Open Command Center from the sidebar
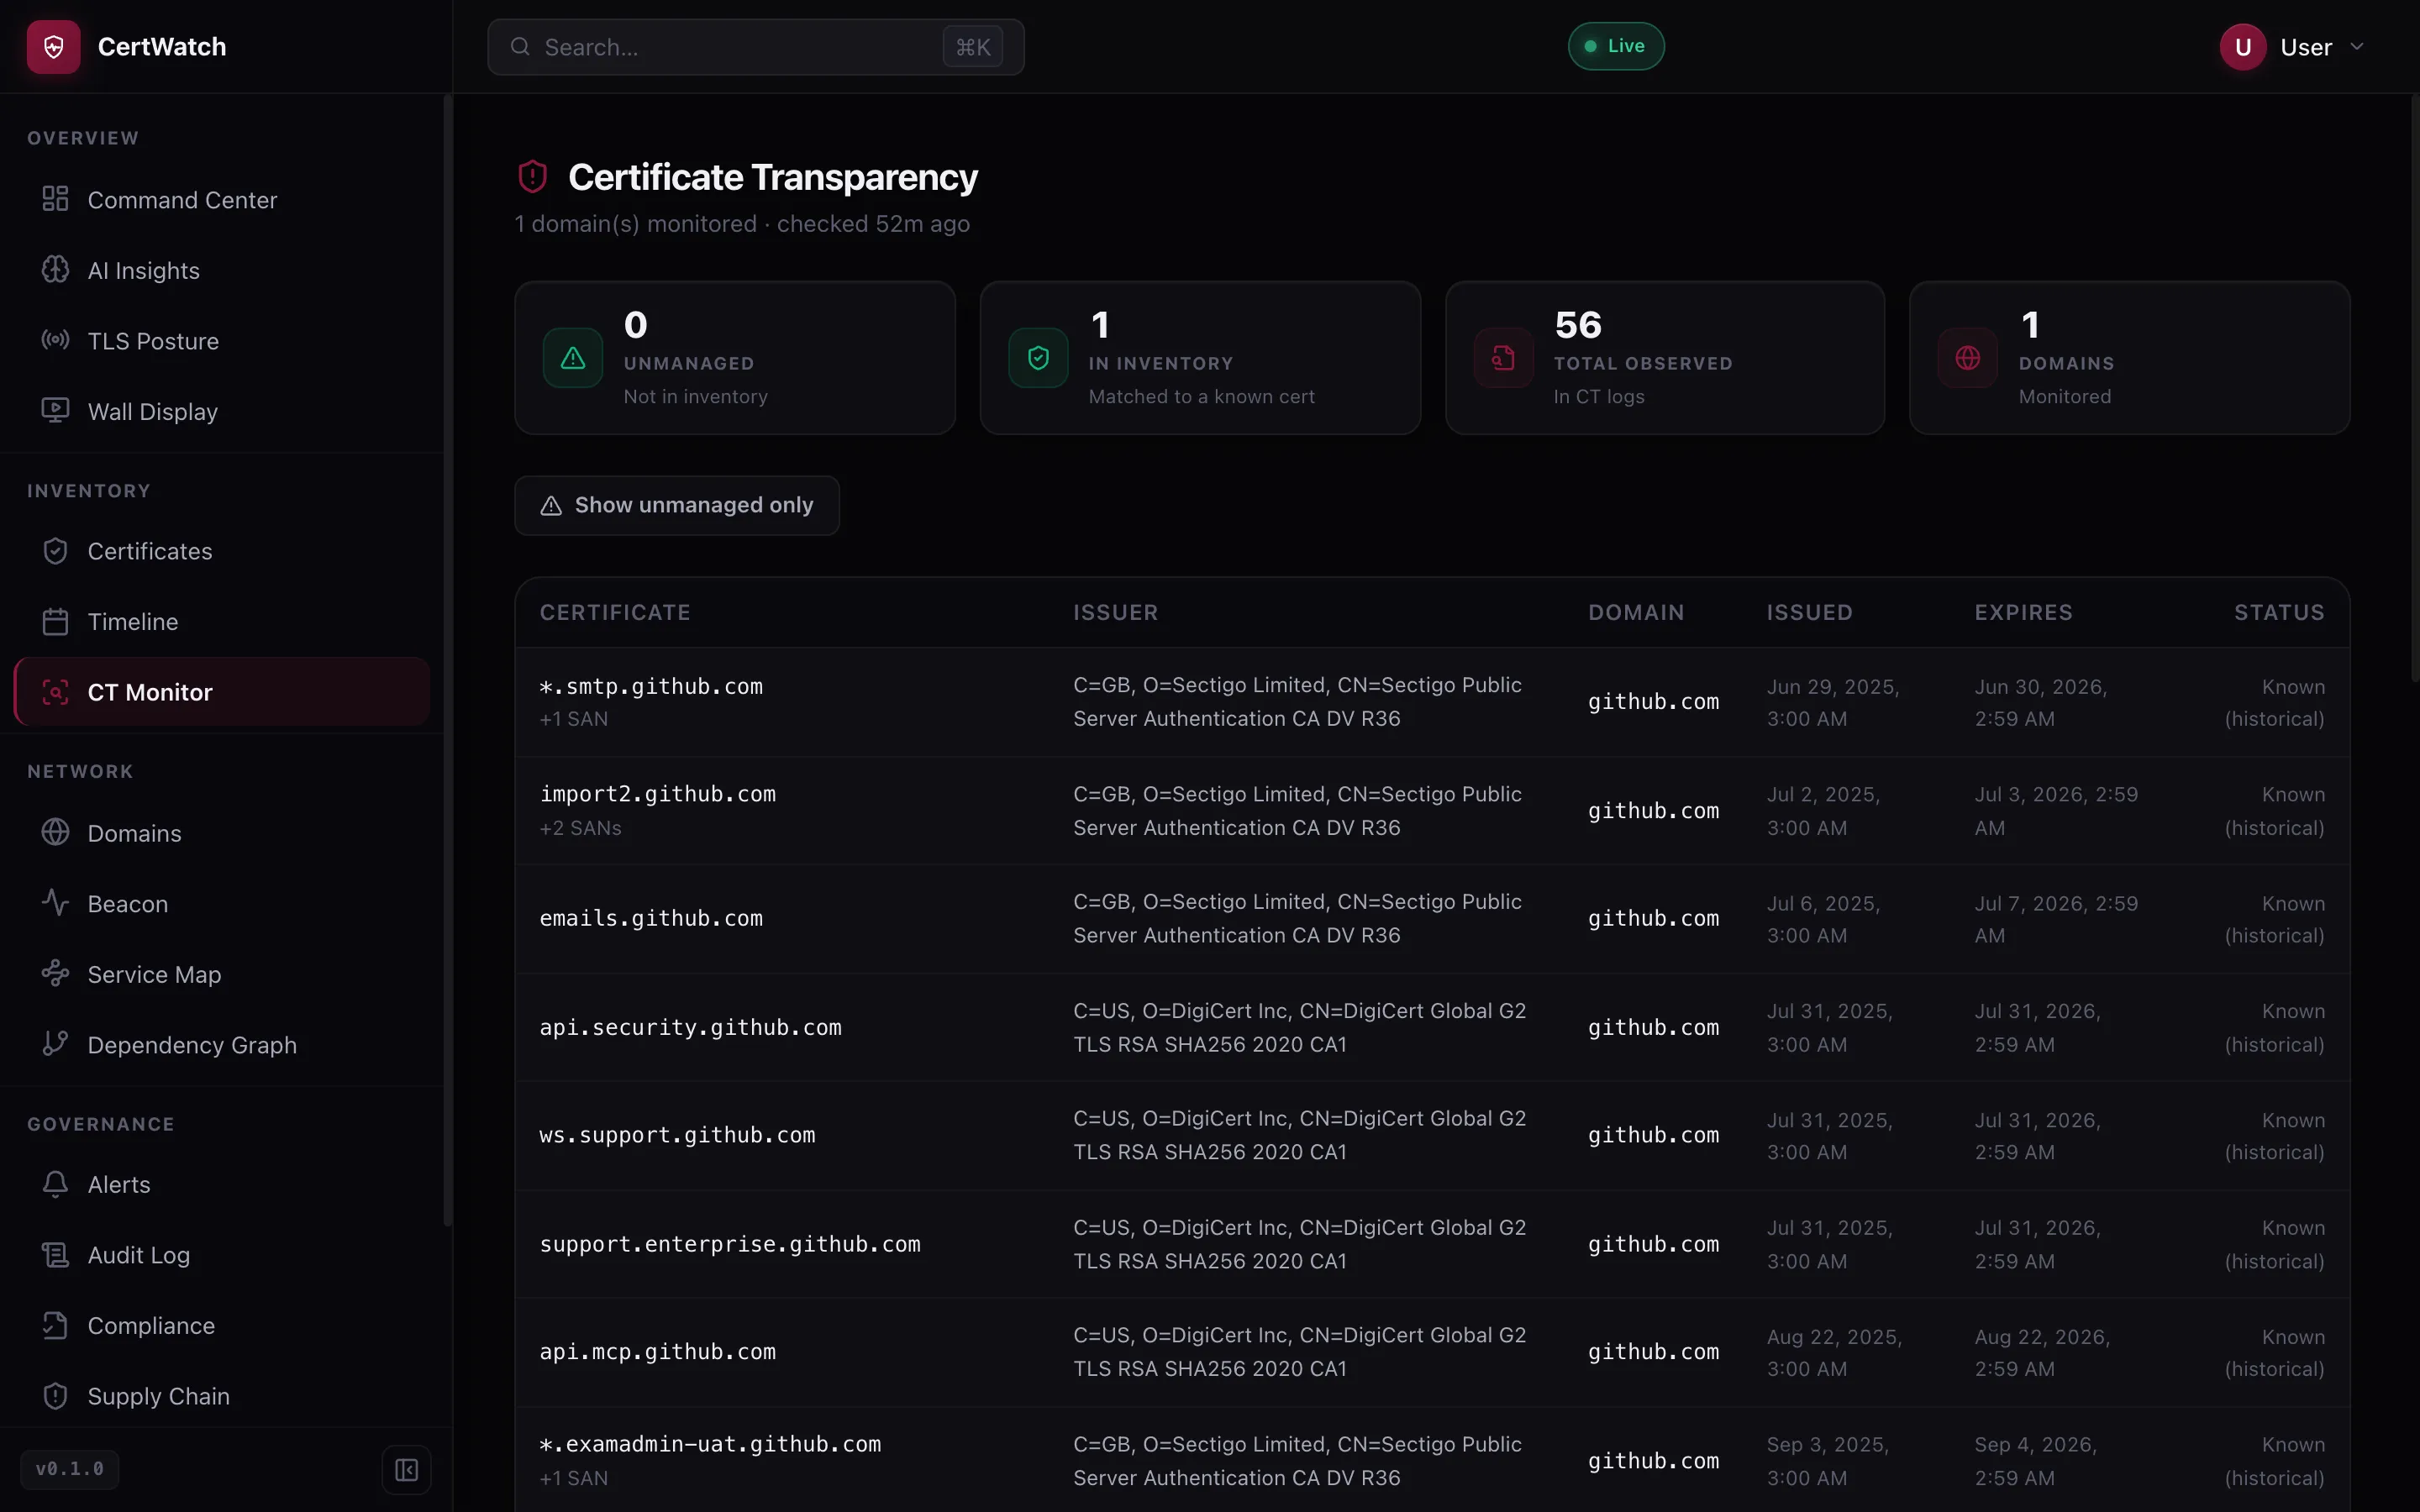 (222, 200)
